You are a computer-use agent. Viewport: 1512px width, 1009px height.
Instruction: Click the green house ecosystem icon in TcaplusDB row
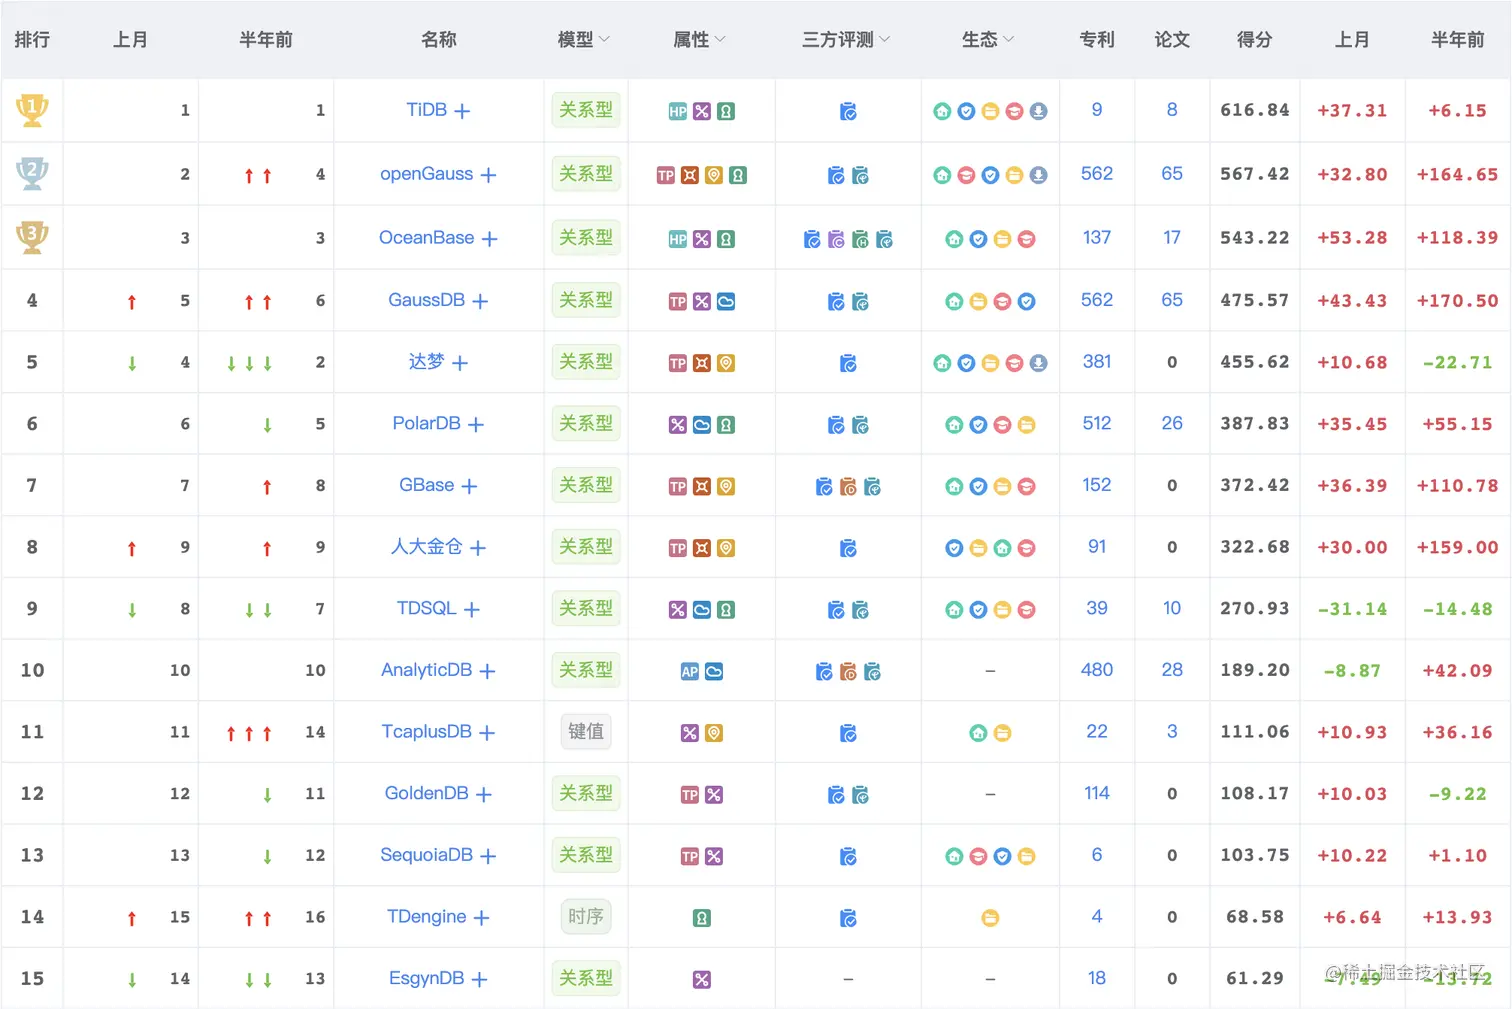pyautogui.click(x=978, y=733)
